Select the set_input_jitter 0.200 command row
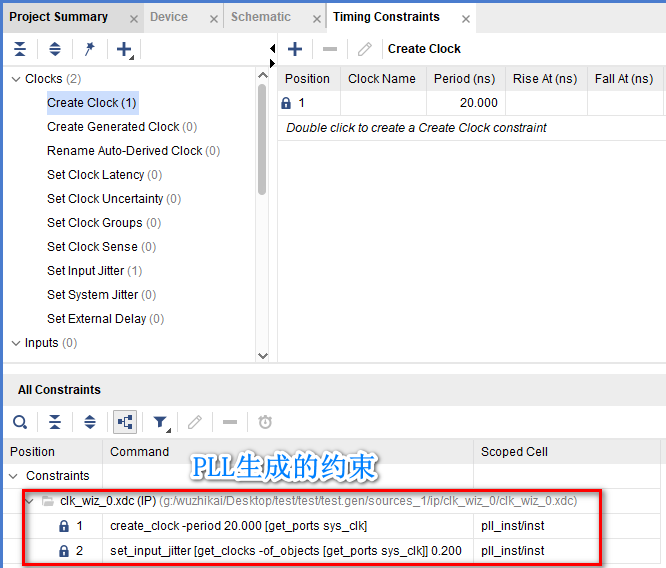 tap(286, 551)
